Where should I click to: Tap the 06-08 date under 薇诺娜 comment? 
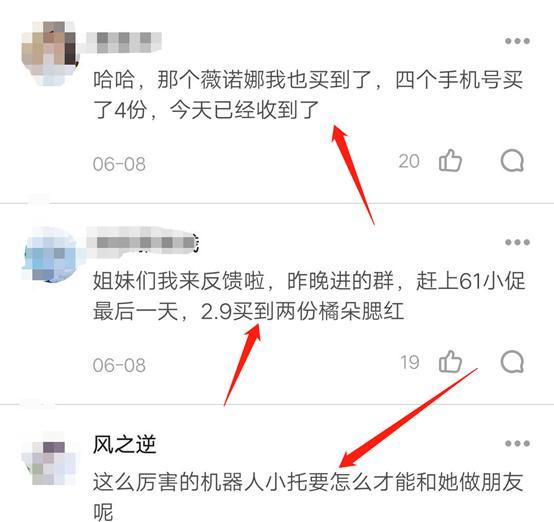[119, 164]
